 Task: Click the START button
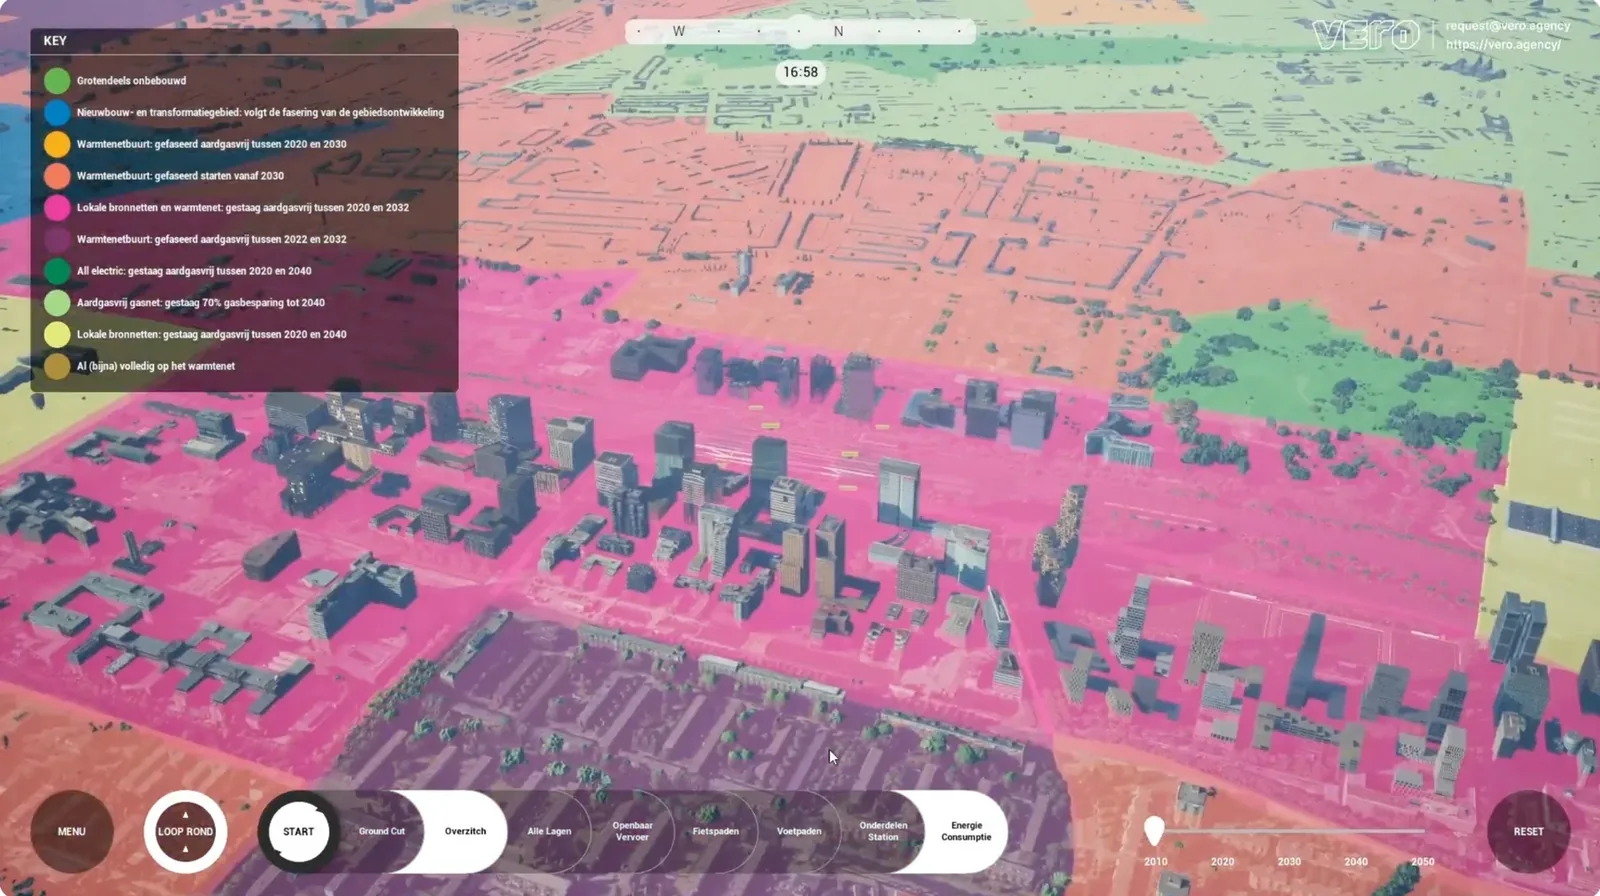298,831
